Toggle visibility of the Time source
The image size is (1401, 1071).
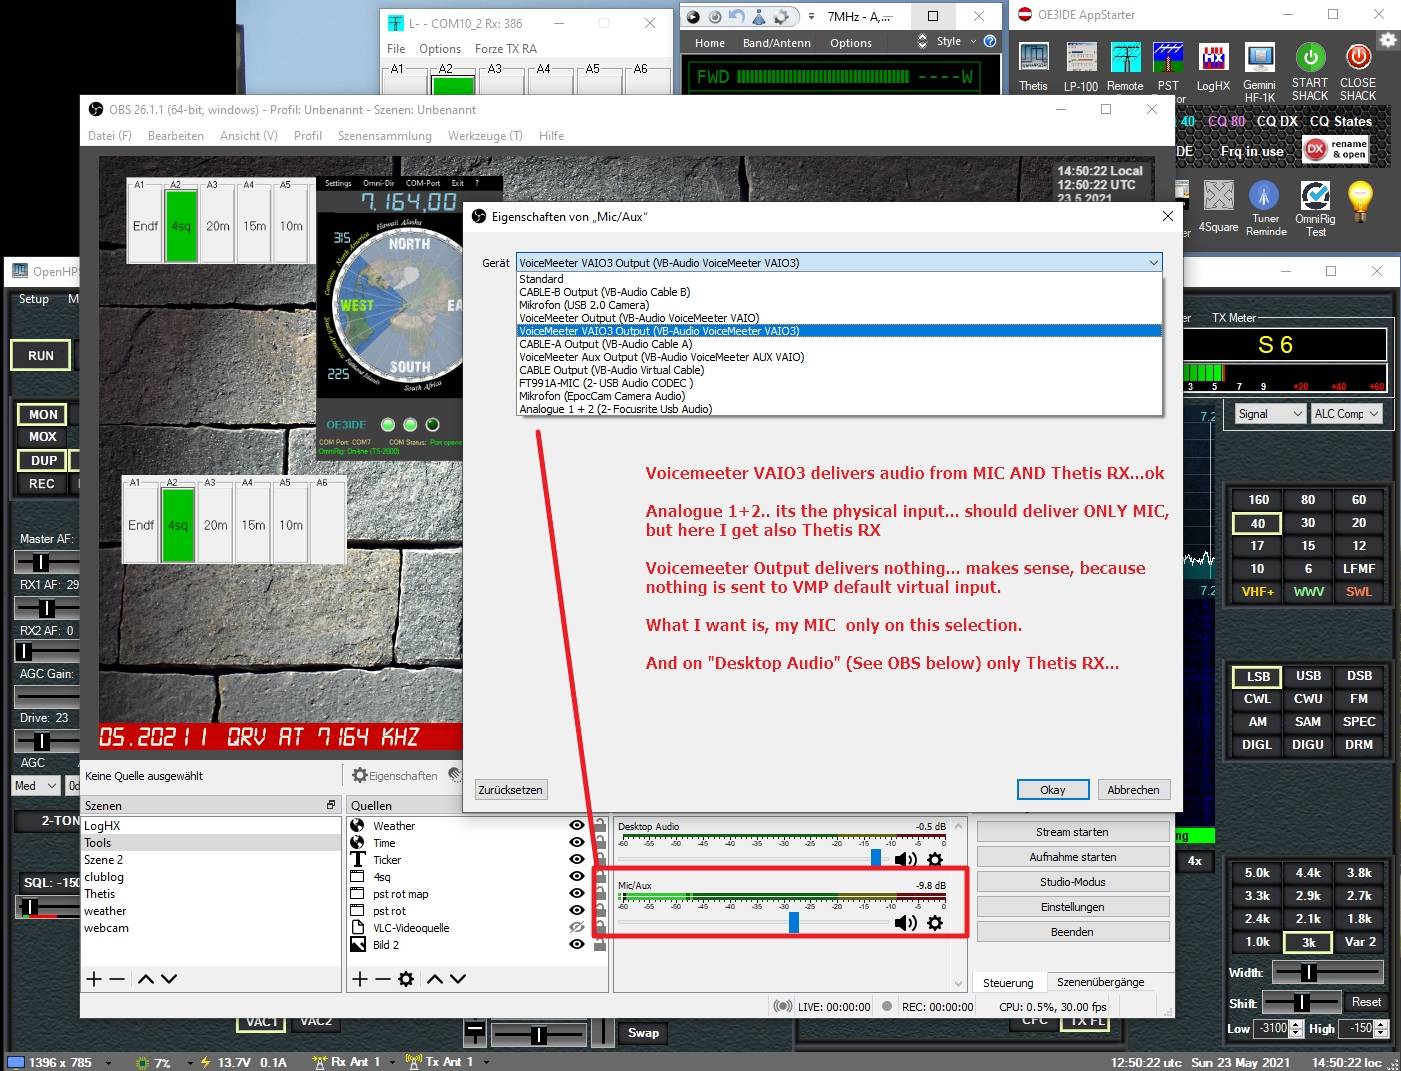click(x=576, y=843)
